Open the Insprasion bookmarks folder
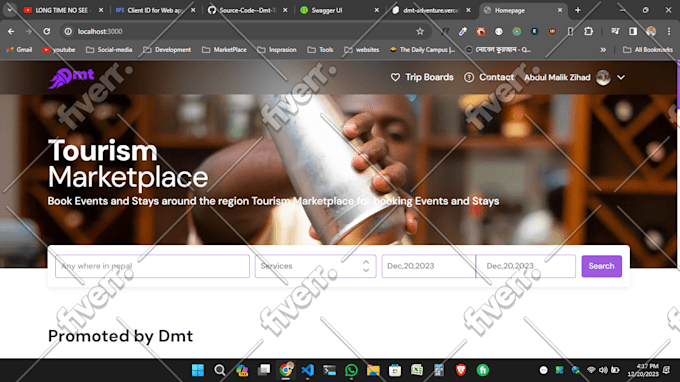 [x=277, y=50]
